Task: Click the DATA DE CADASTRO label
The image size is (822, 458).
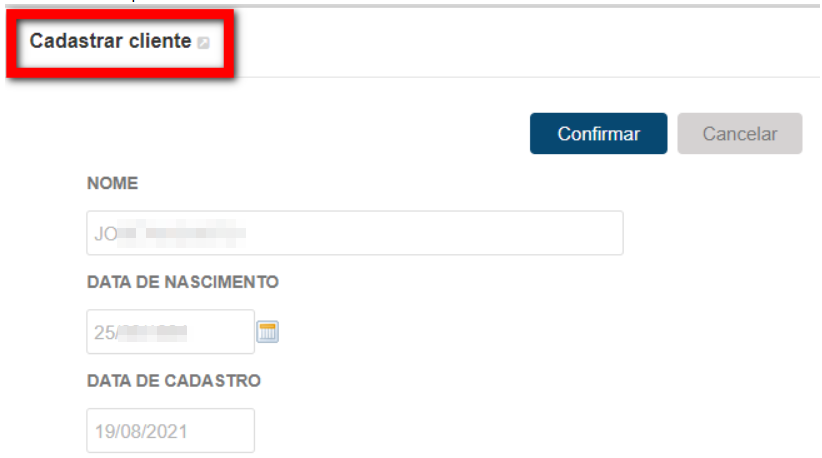Action: 174,381
